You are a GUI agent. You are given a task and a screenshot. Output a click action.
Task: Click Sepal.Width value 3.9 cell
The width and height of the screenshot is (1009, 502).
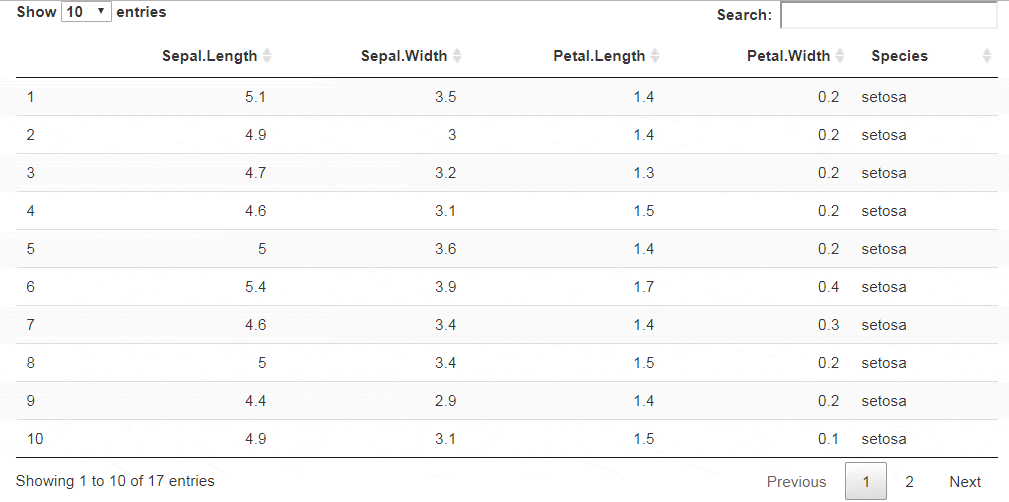pyautogui.click(x=445, y=287)
